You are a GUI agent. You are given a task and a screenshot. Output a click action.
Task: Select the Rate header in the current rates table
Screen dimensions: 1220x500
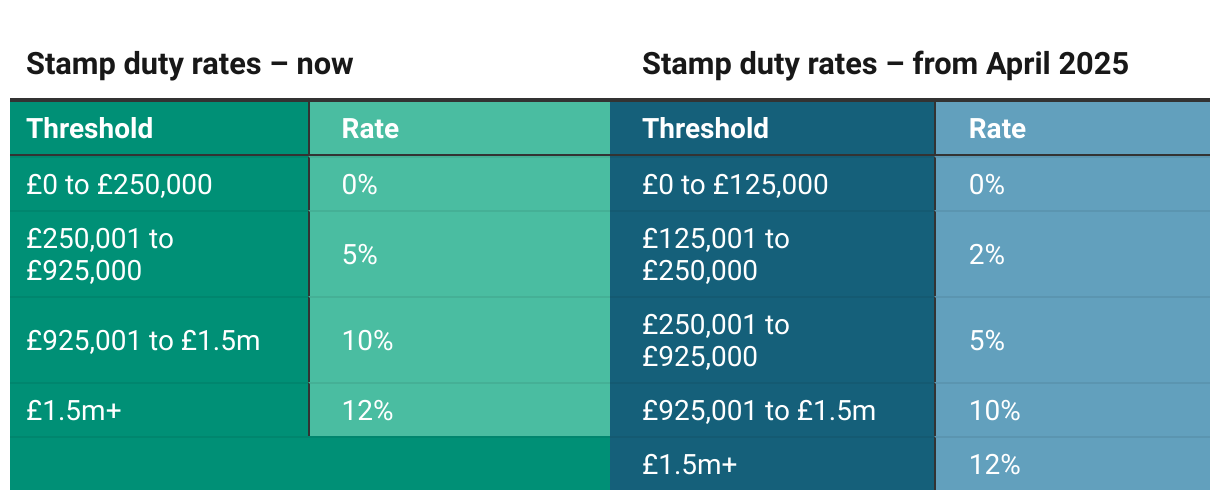[x=370, y=128]
